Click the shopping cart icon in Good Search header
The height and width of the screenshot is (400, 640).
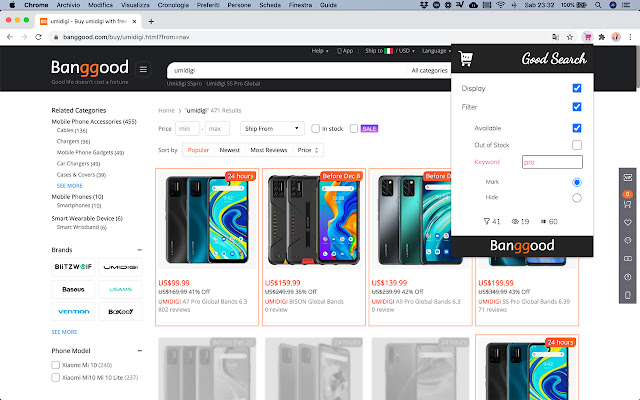(466, 58)
